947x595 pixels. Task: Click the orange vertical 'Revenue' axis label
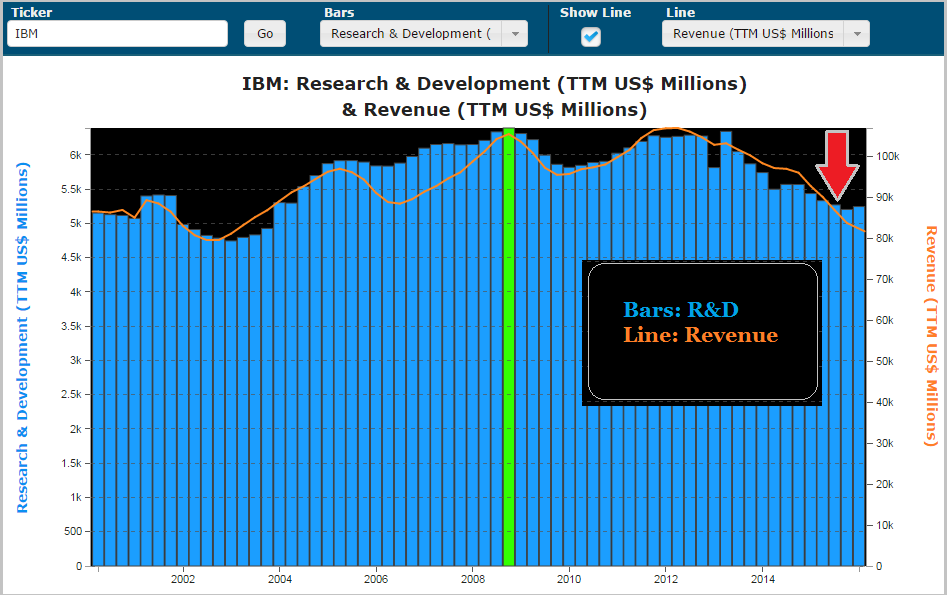[931, 336]
